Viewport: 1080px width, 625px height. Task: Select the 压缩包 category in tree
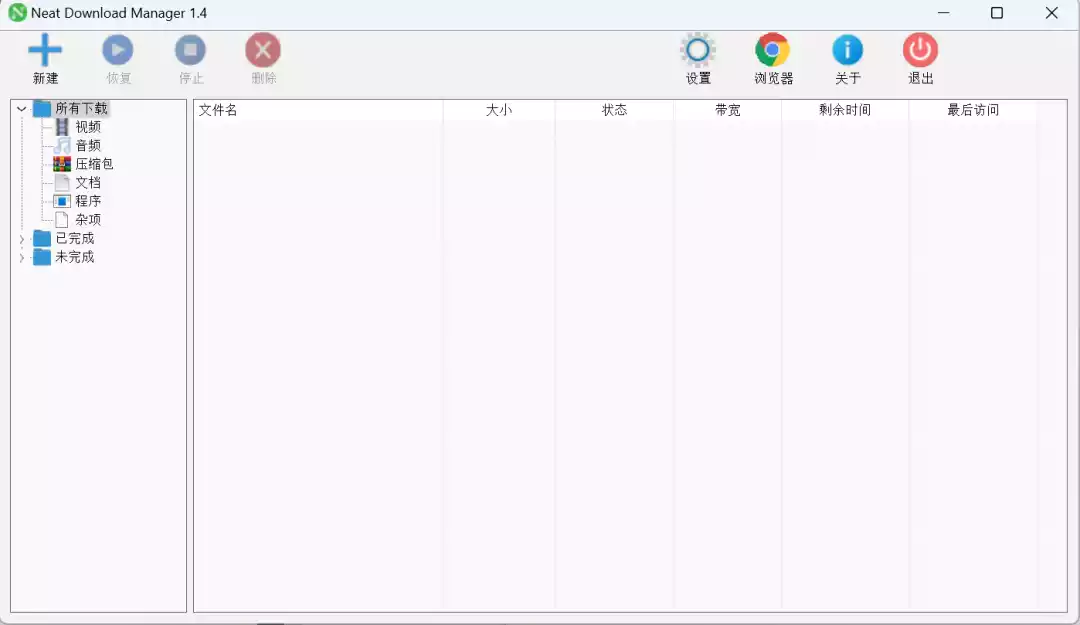click(x=94, y=164)
